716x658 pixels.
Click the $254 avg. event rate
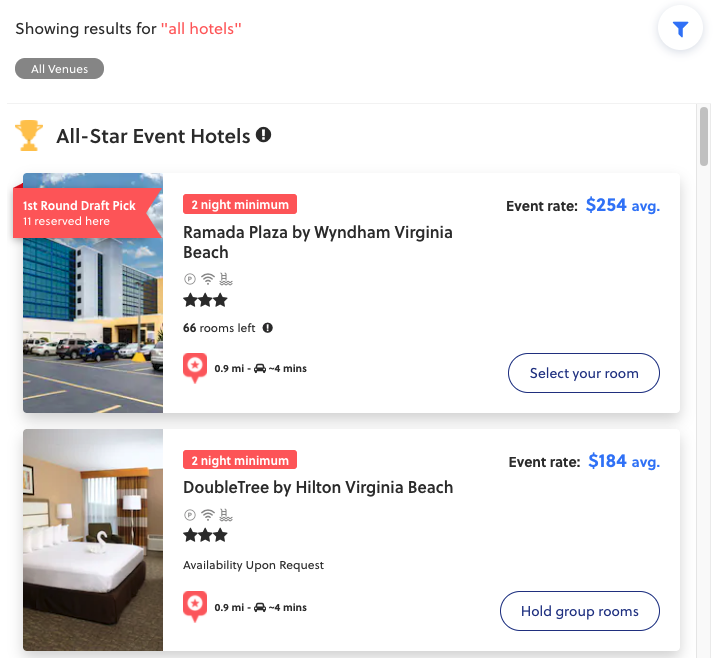click(x=622, y=206)
